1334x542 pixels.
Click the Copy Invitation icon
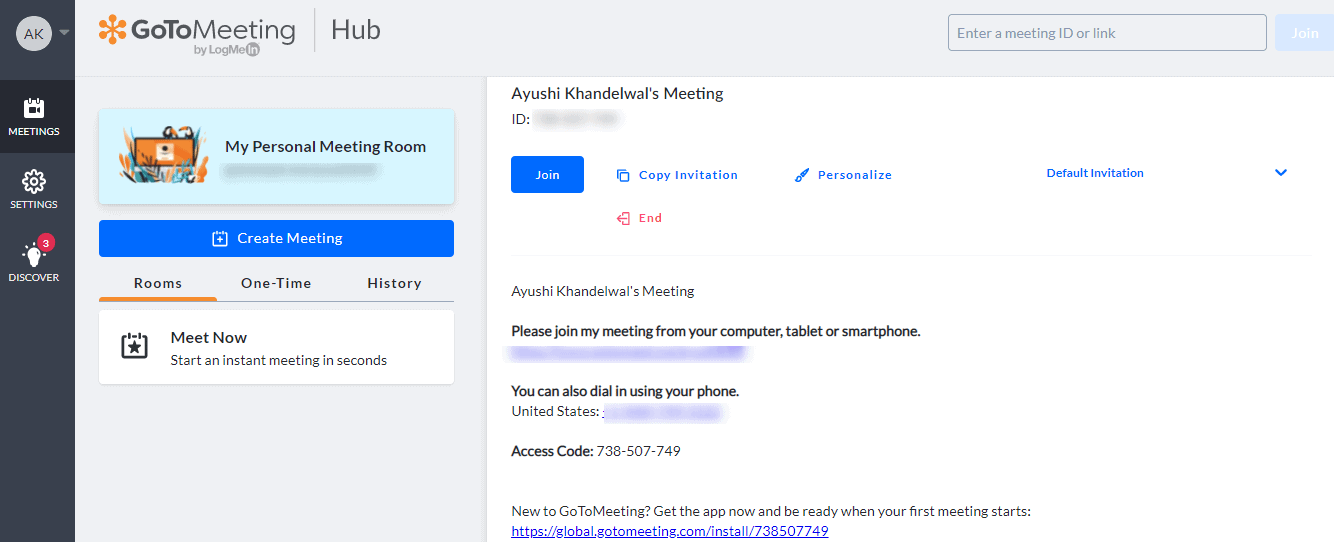point(623,175)
